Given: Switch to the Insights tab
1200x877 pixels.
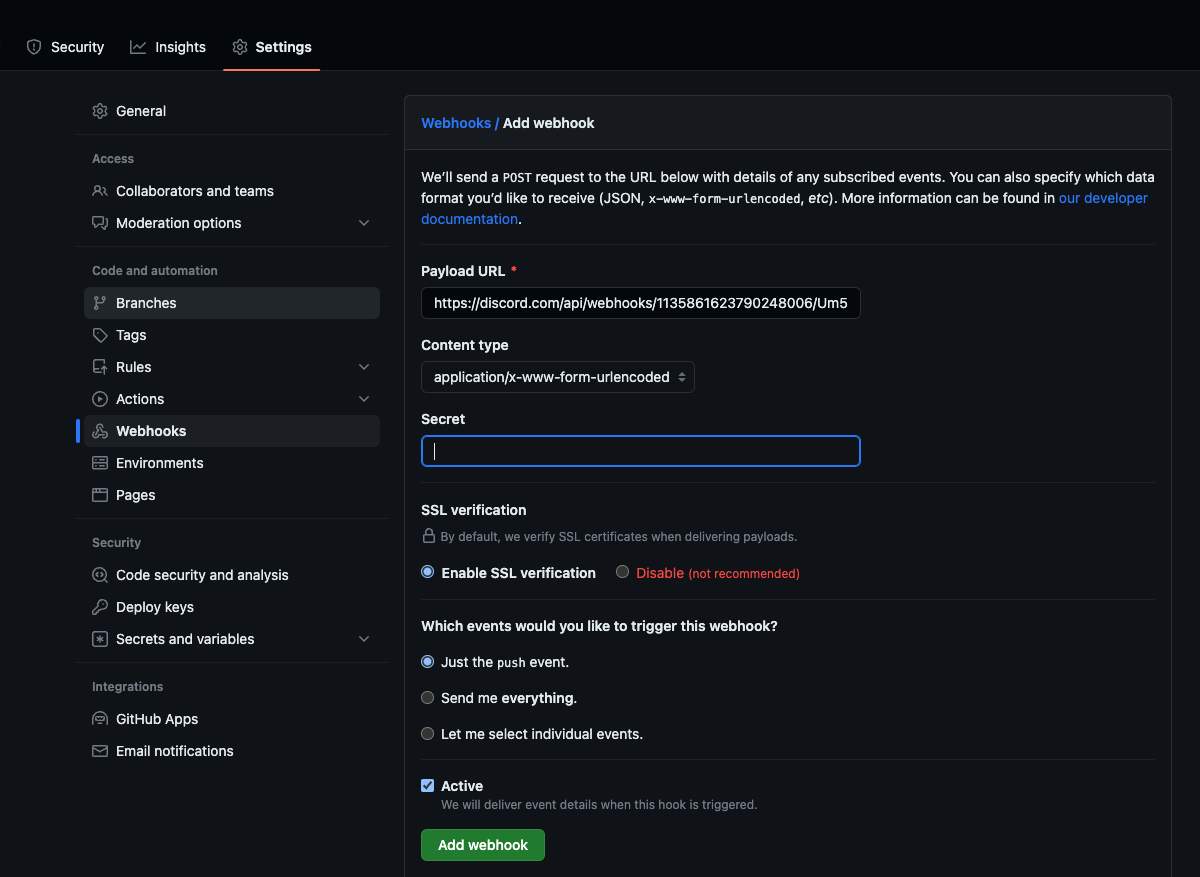Looking at the screenshot, I should click(168, 47).
